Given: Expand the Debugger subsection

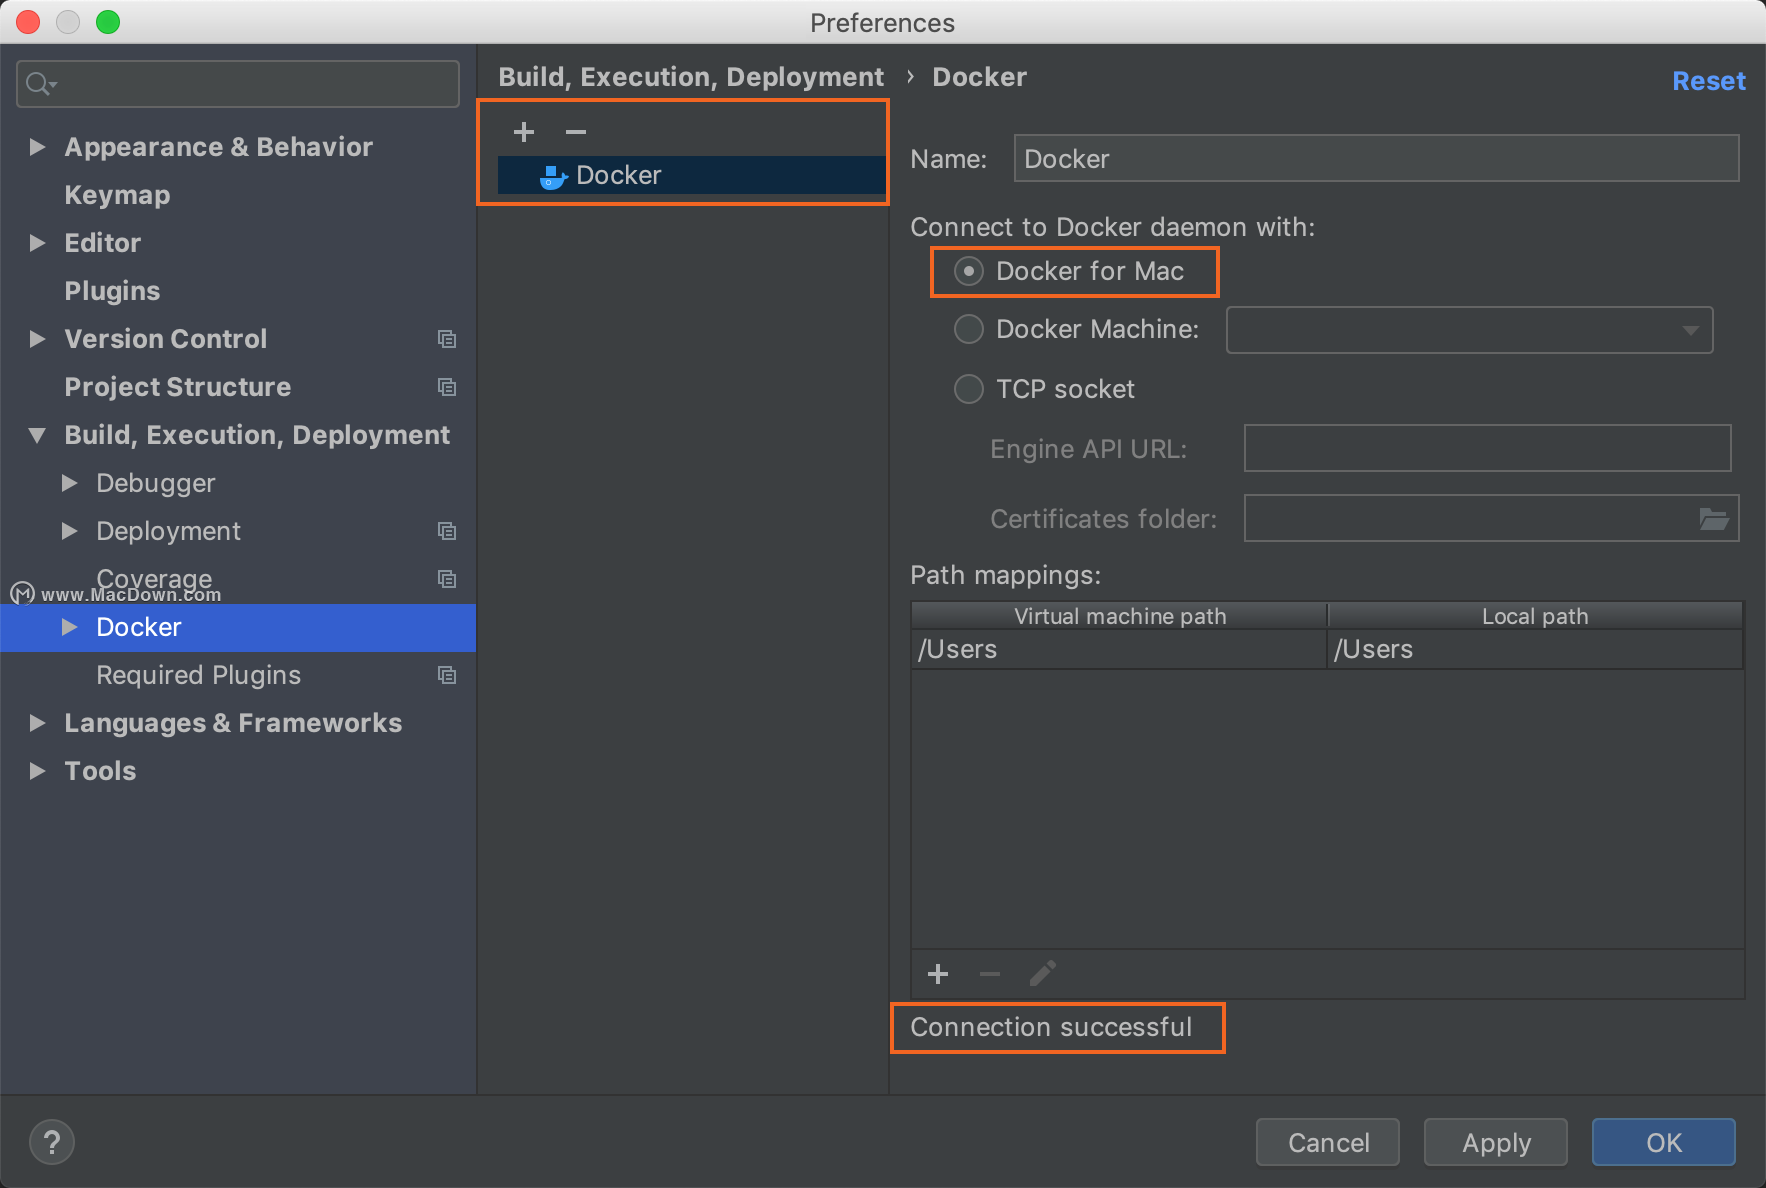Looking at the screenshot, I should 70,483.
